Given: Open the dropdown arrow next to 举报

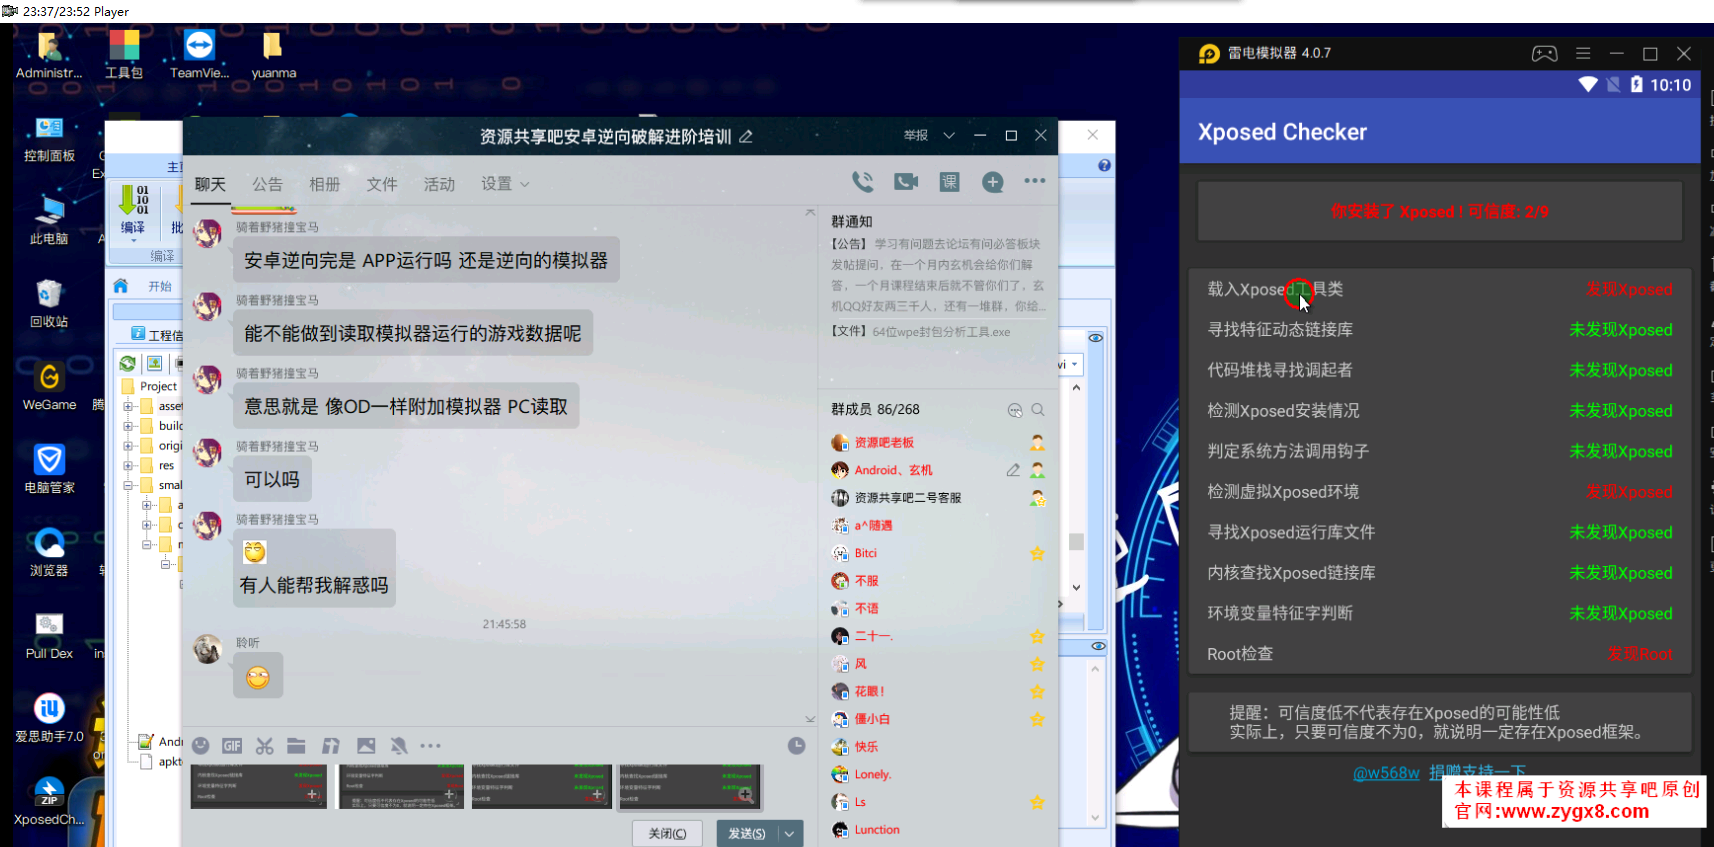Looking at the screenshot, I should [x=948, y=136].
